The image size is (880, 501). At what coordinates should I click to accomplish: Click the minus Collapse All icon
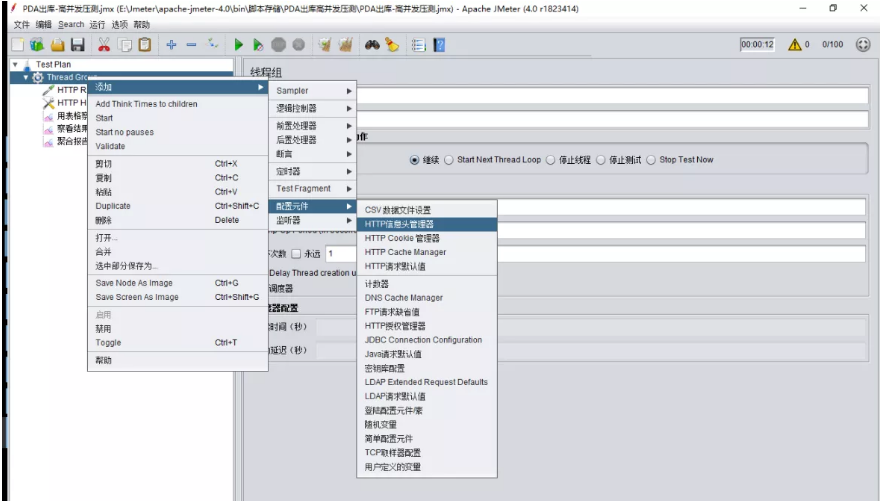coord(191,45)
